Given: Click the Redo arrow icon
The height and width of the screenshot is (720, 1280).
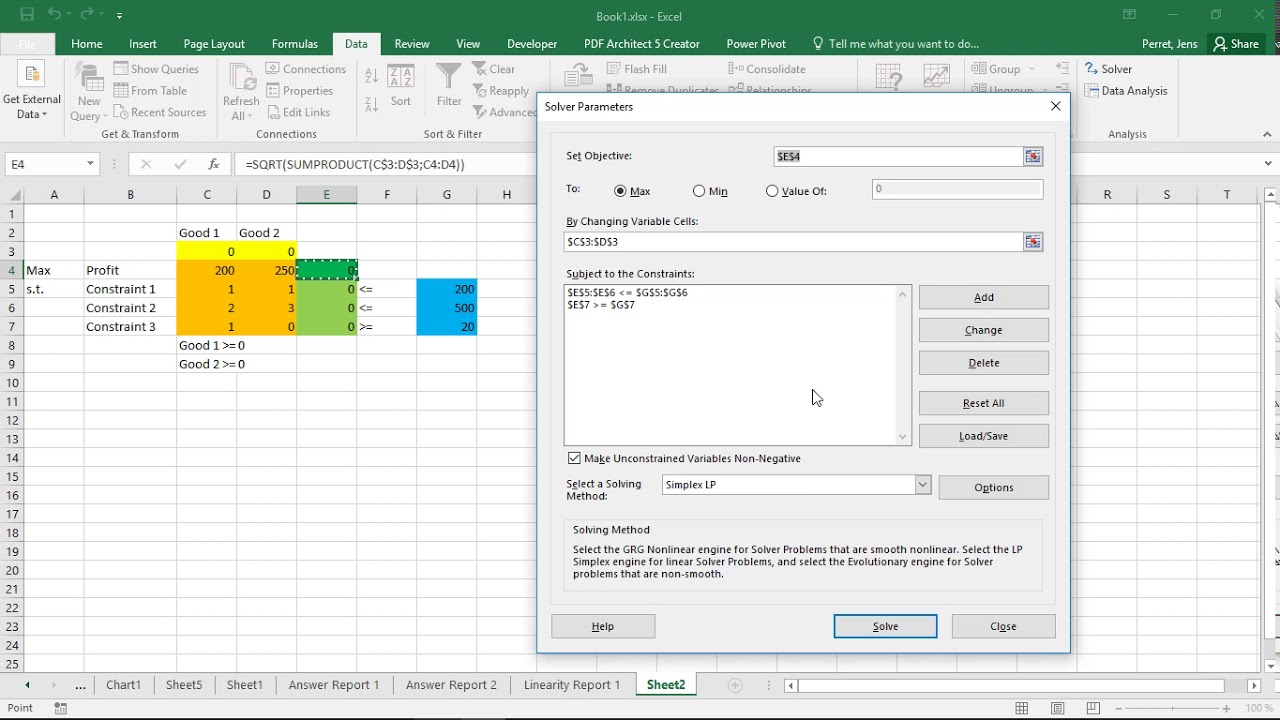Looking at the screenshot, I should click(87, 15).
